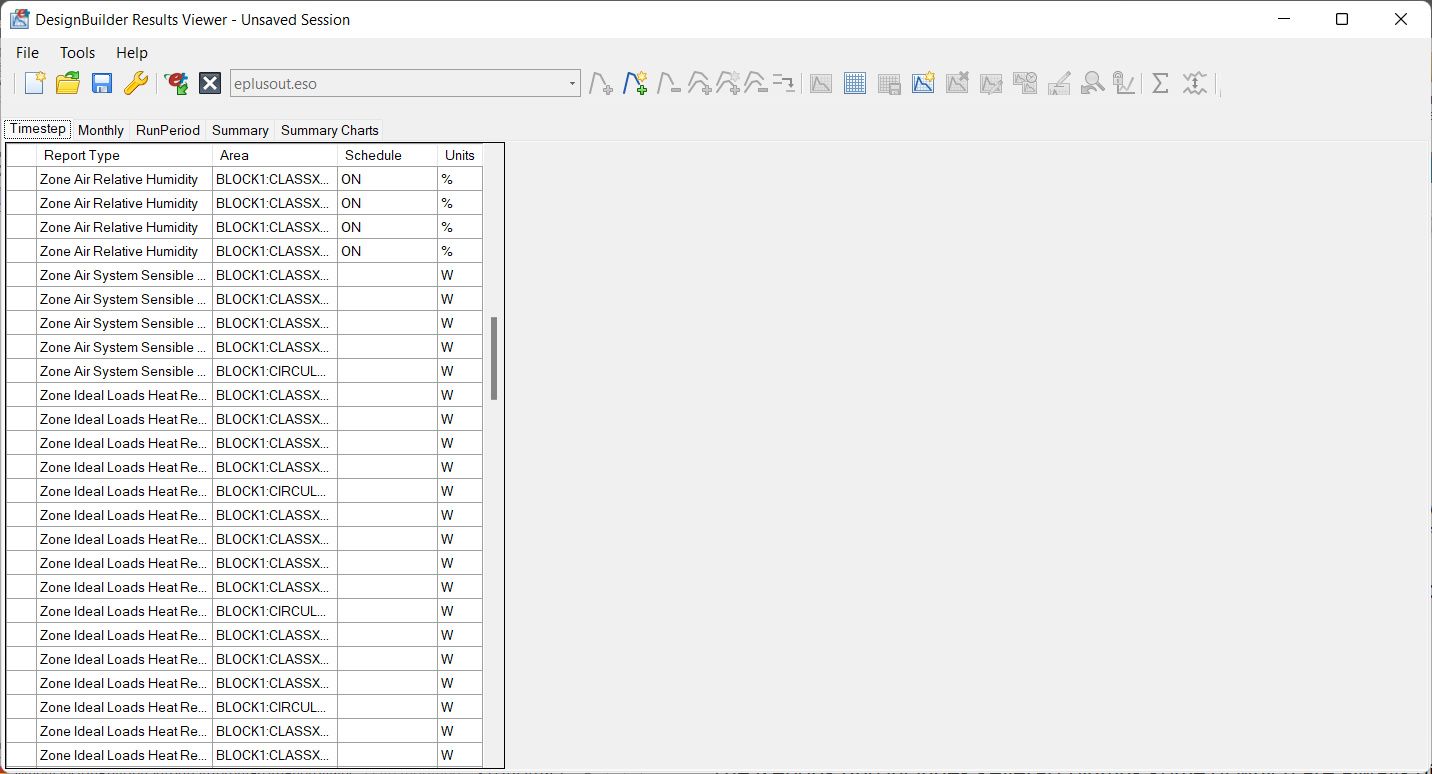Open the Help menu

131,53
